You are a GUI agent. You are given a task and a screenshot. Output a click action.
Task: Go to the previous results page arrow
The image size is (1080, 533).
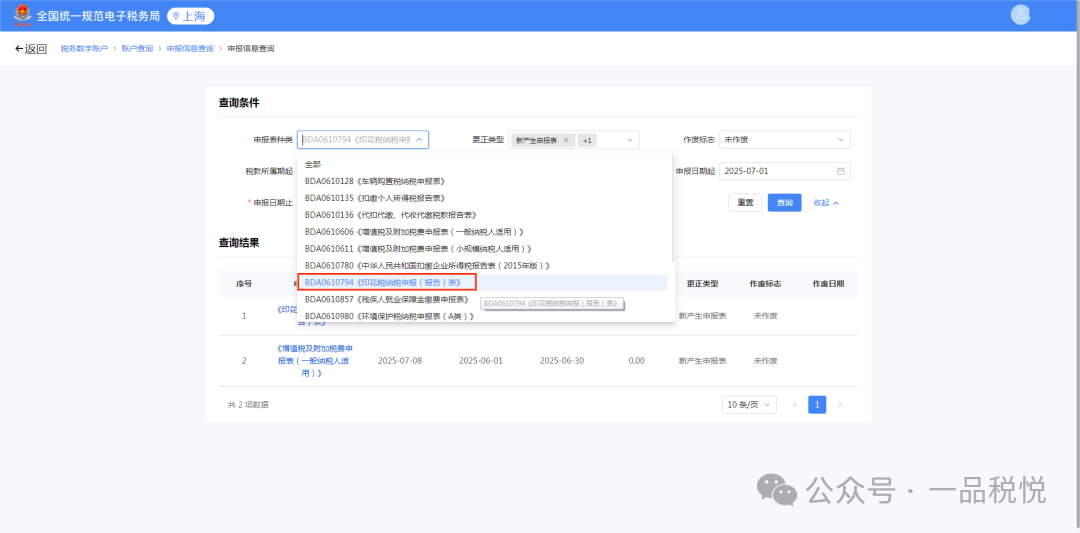pyautogui.click(x=795, y=405)
